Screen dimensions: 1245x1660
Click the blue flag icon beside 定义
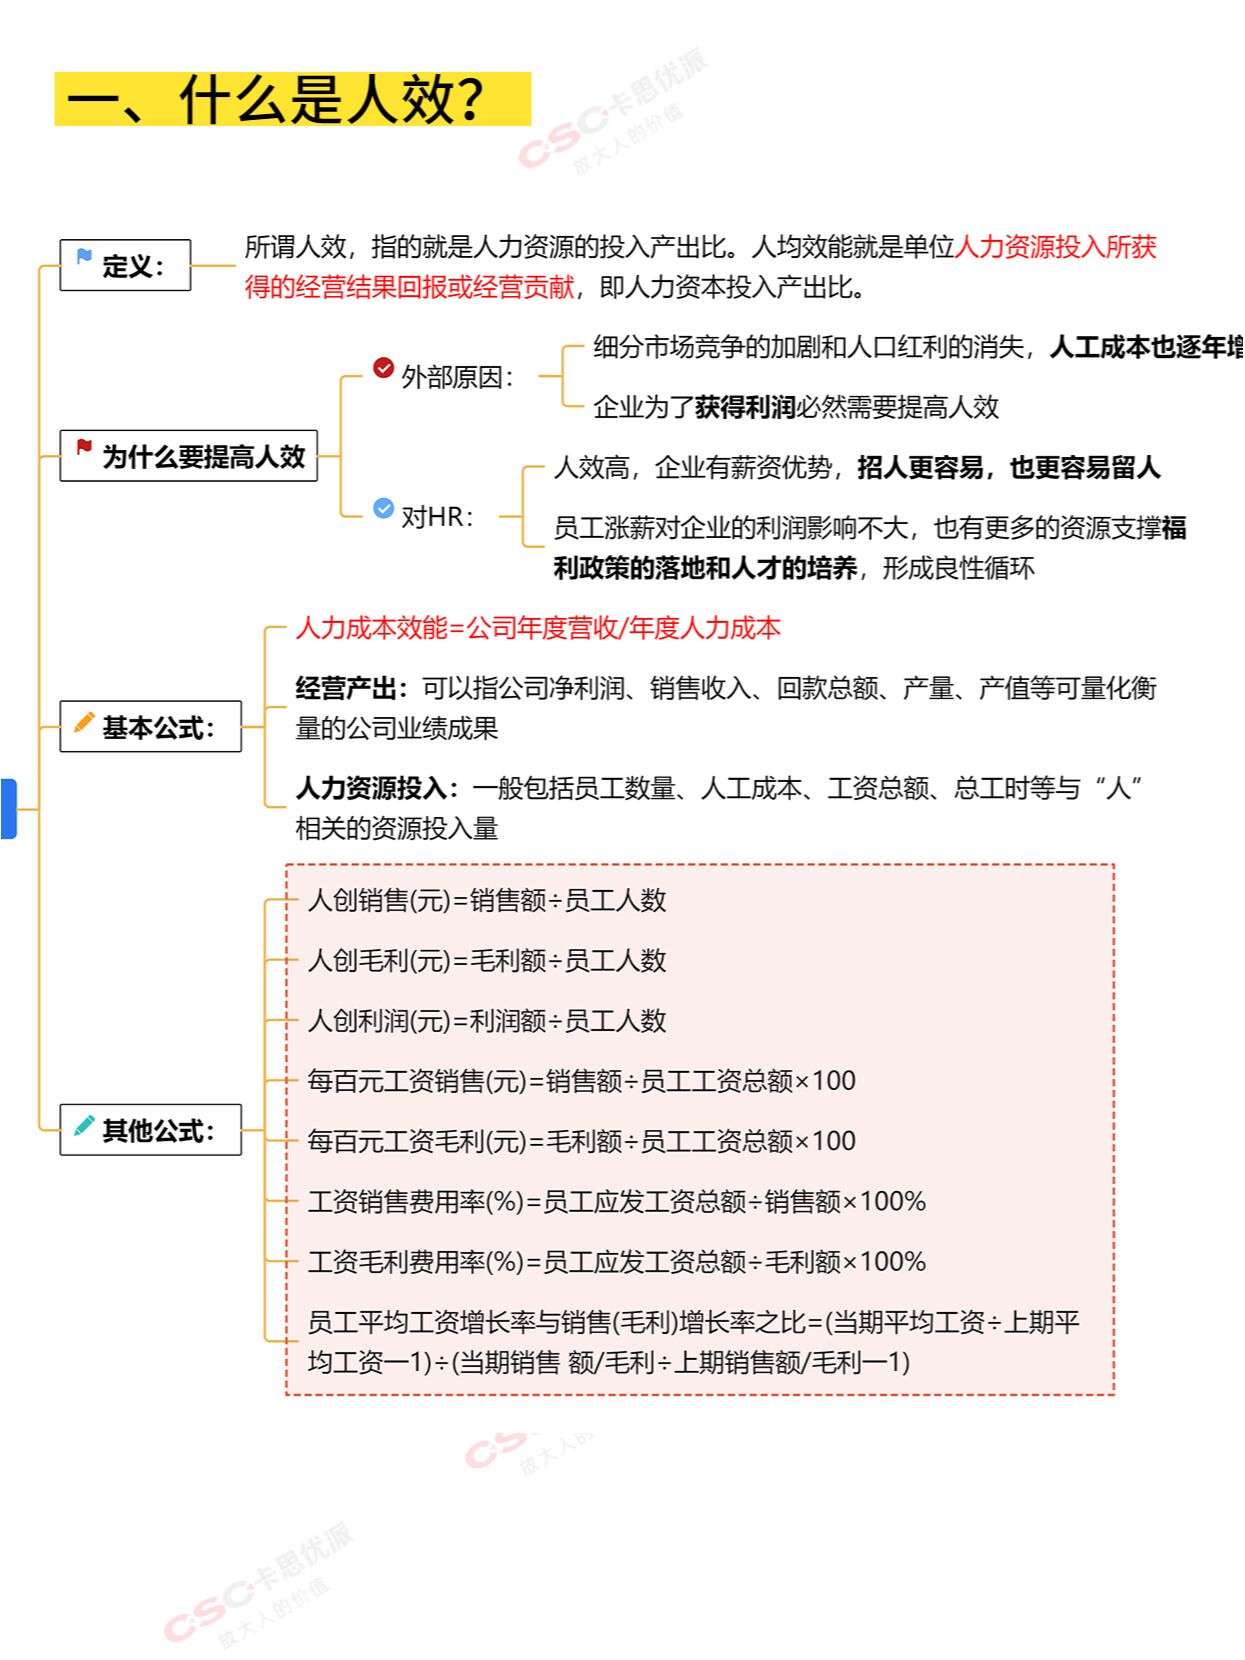point(84,257)
